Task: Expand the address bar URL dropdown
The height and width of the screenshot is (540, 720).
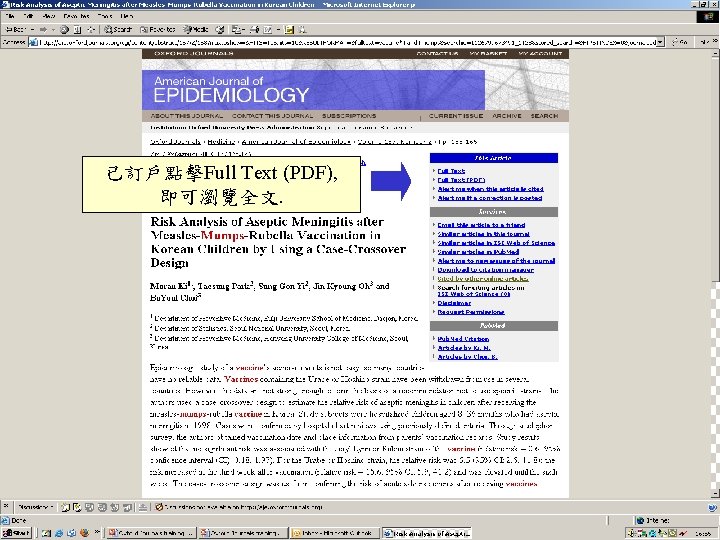Action: click(660, 42)
